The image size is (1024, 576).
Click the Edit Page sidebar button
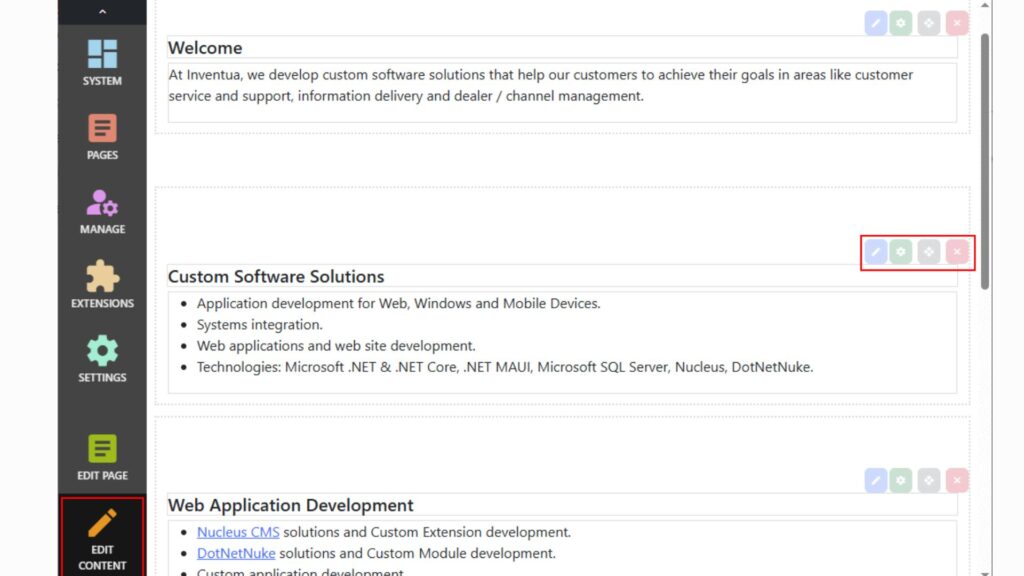[102, 458]
